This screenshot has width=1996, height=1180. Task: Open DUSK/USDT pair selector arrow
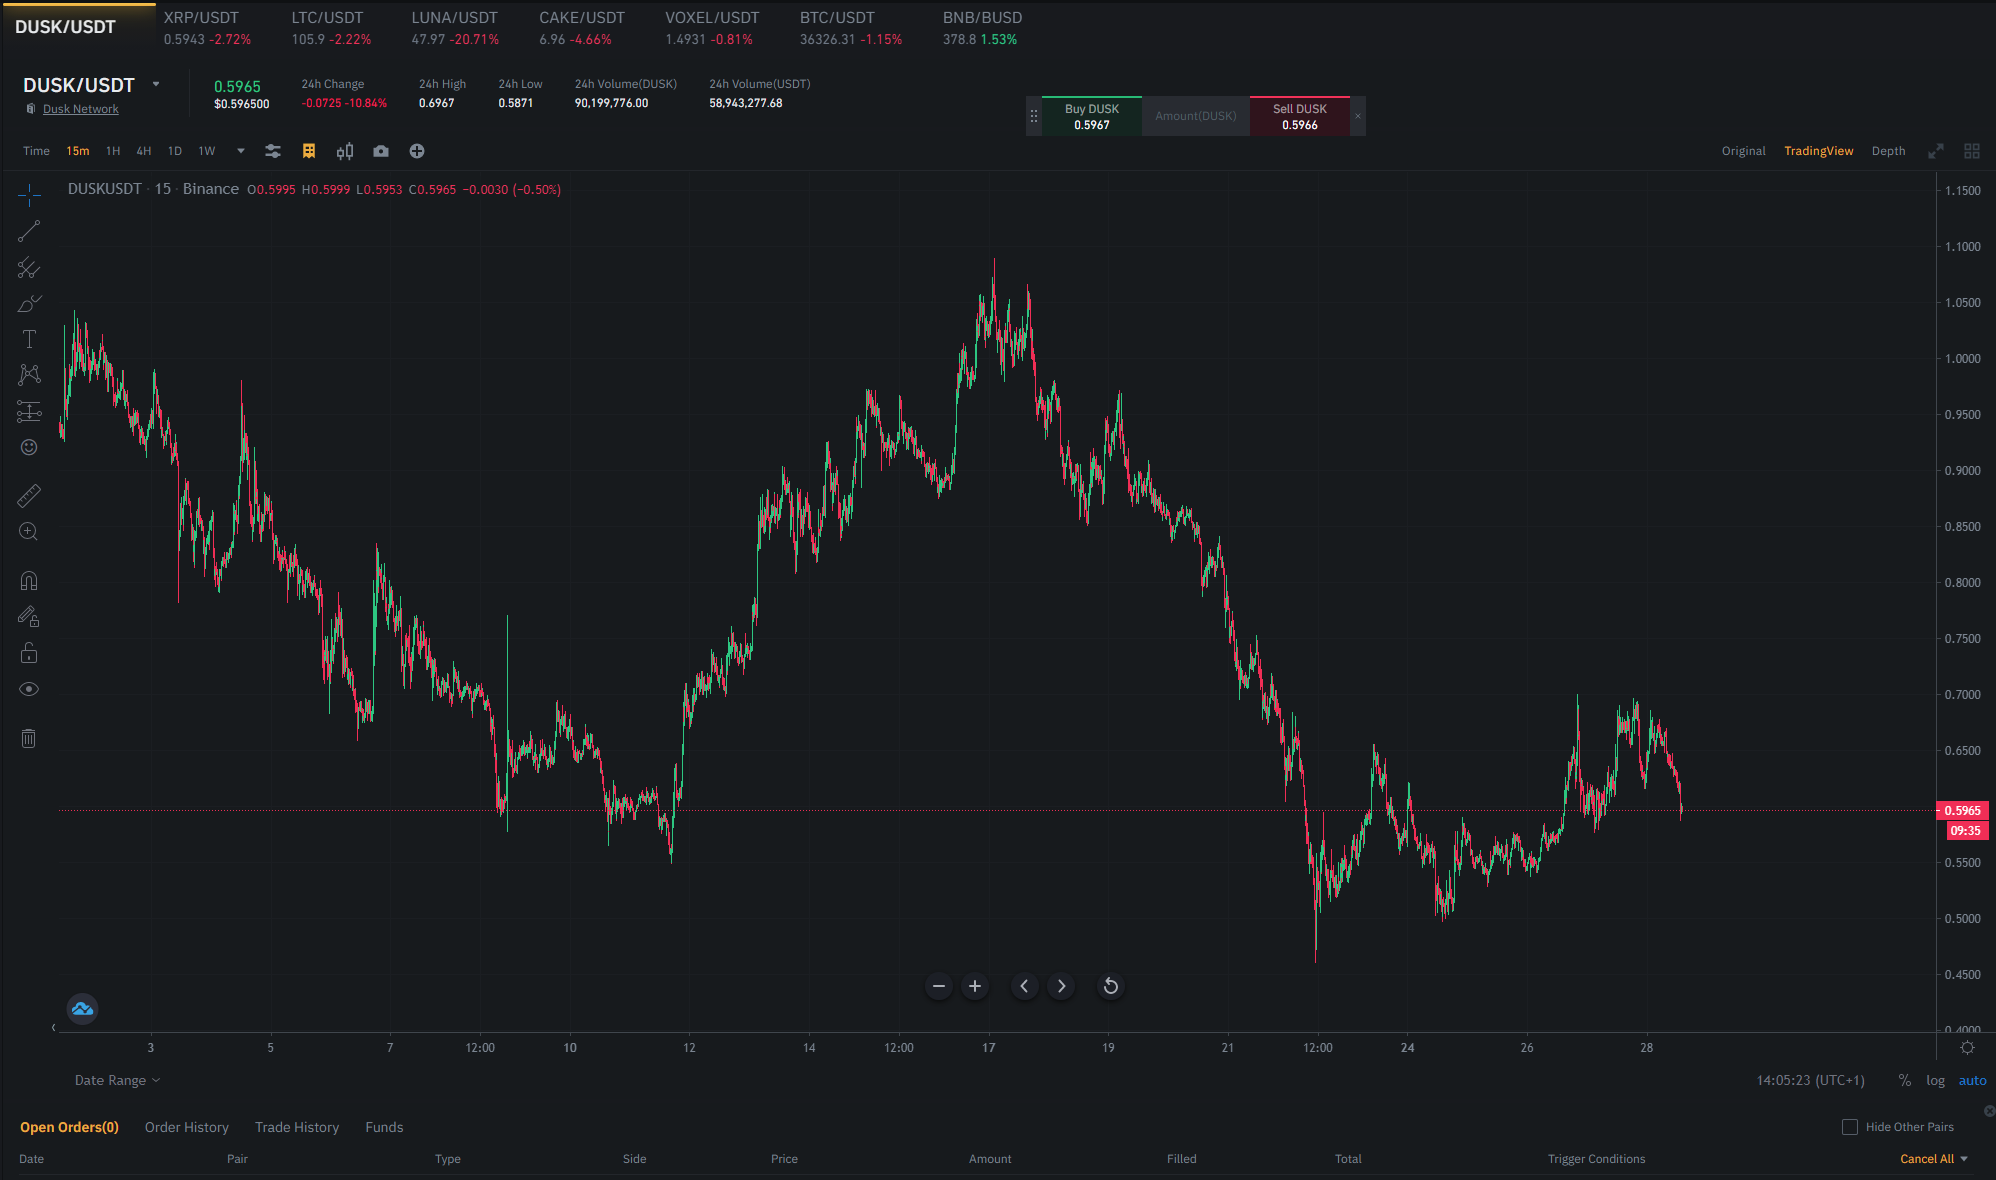pyautogui.click(x=156, y=84)
